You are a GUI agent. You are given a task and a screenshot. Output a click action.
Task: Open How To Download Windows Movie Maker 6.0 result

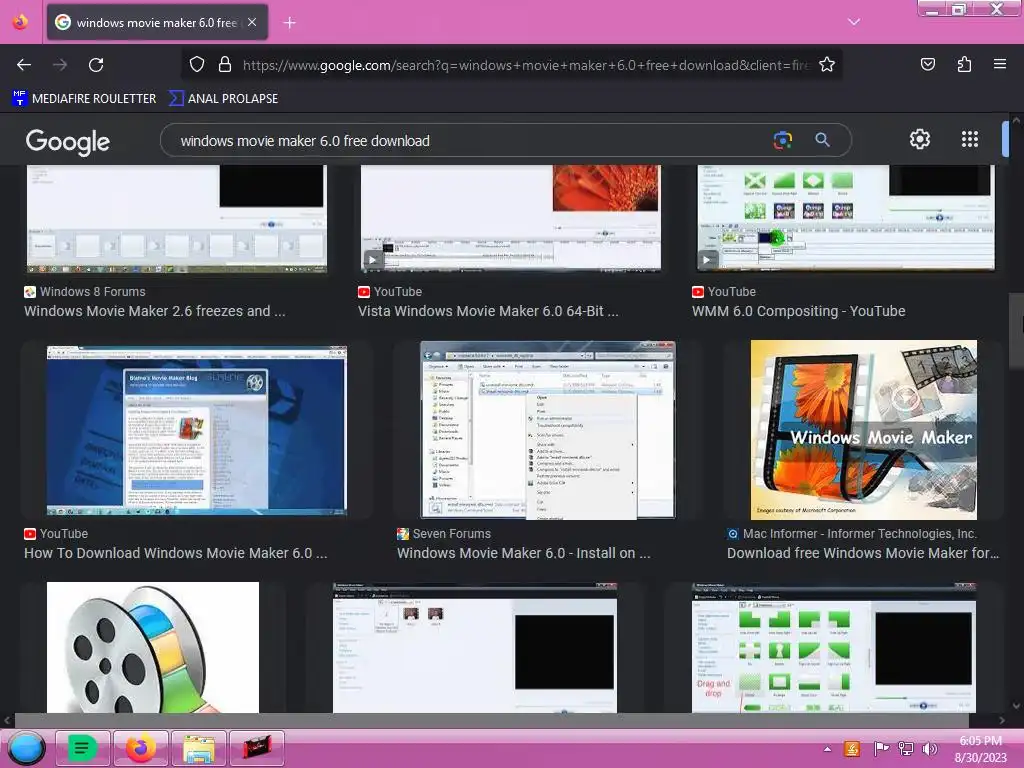[176, 553]
